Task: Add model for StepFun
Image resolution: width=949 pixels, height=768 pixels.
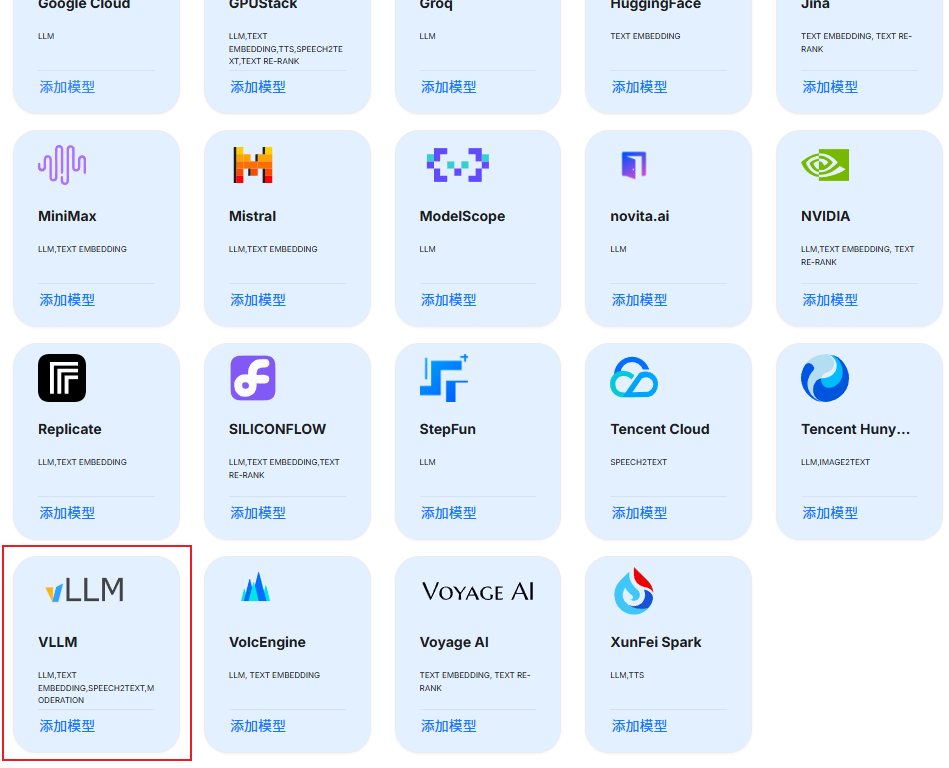Action: (448, 513)
